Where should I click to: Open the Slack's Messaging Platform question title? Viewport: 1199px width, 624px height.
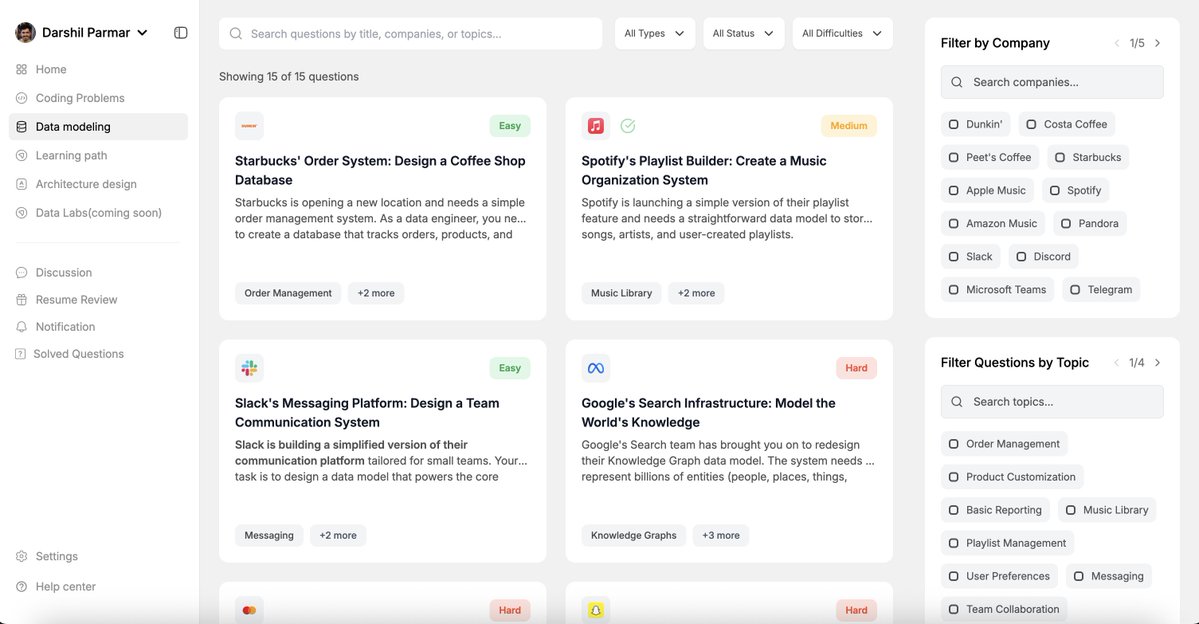pyautogui.click(x=367, y=413)
